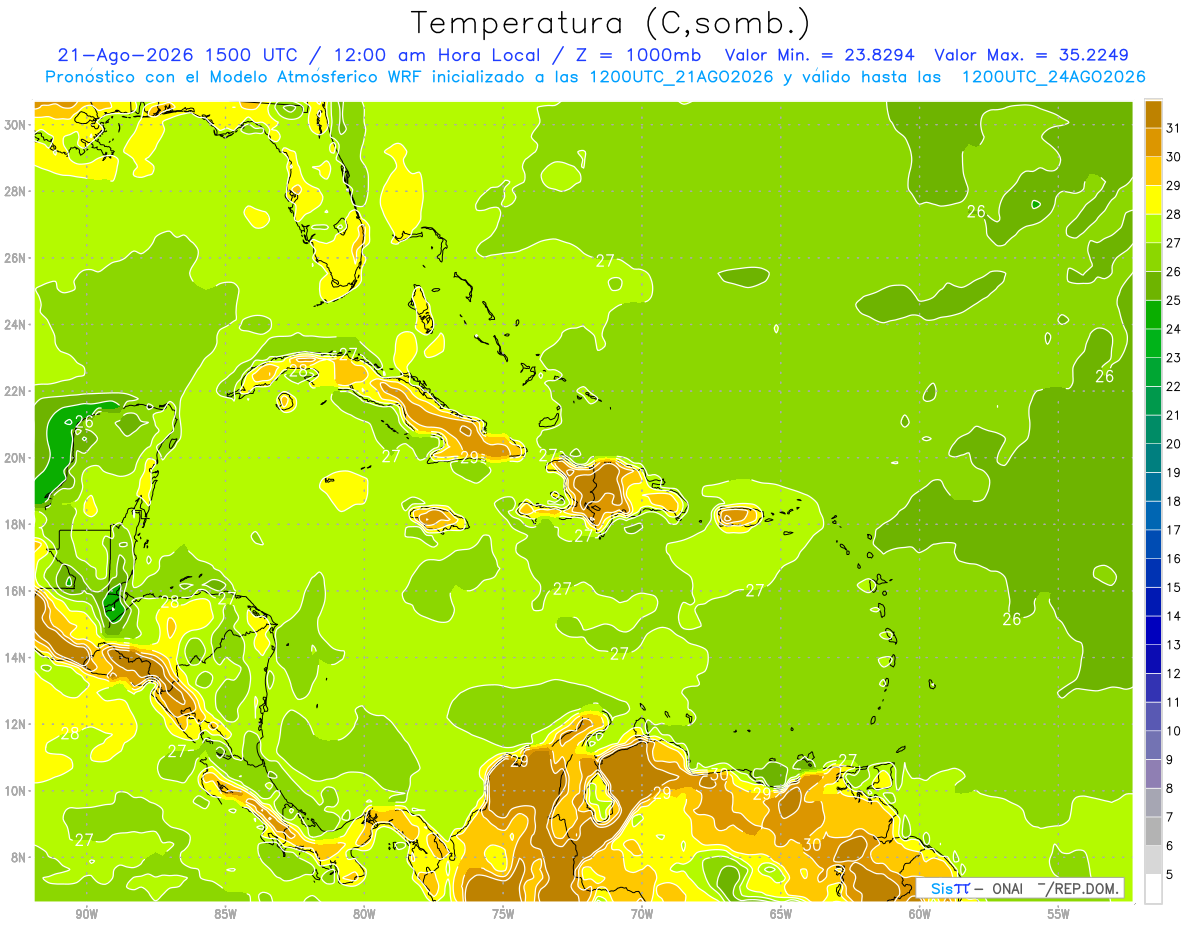Click the "80W" longitude axis label
This screenshot has height=927, width=1200.
364,914
